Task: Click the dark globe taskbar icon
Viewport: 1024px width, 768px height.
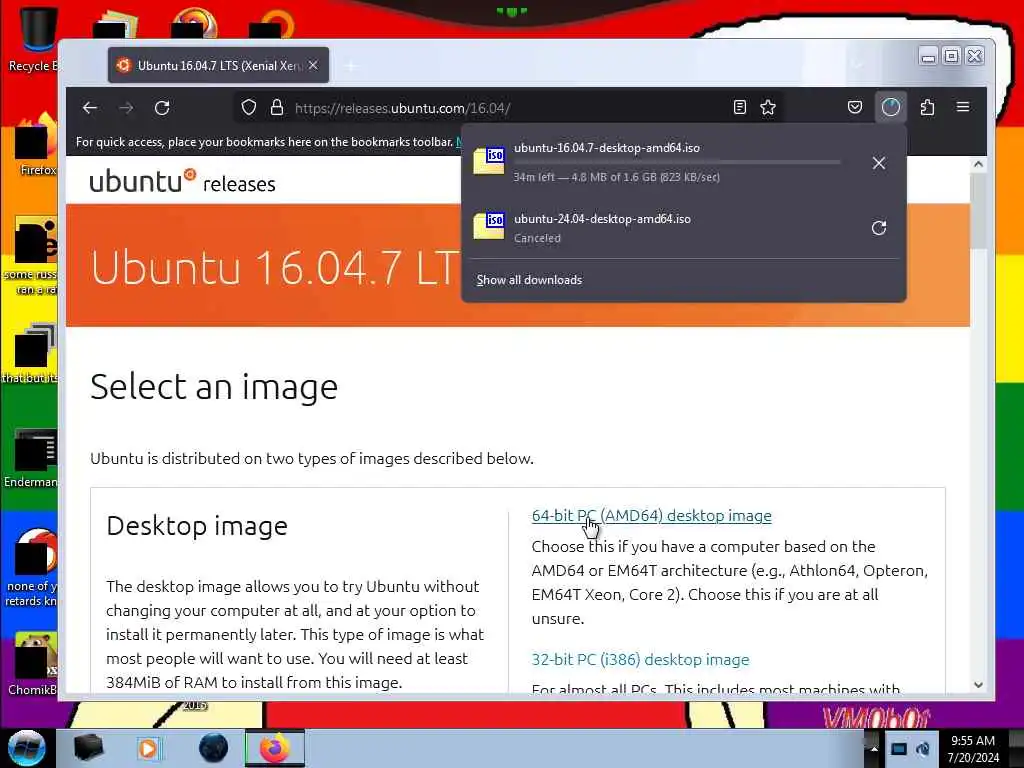Action: pyautogui.click(x=214, y=748)
